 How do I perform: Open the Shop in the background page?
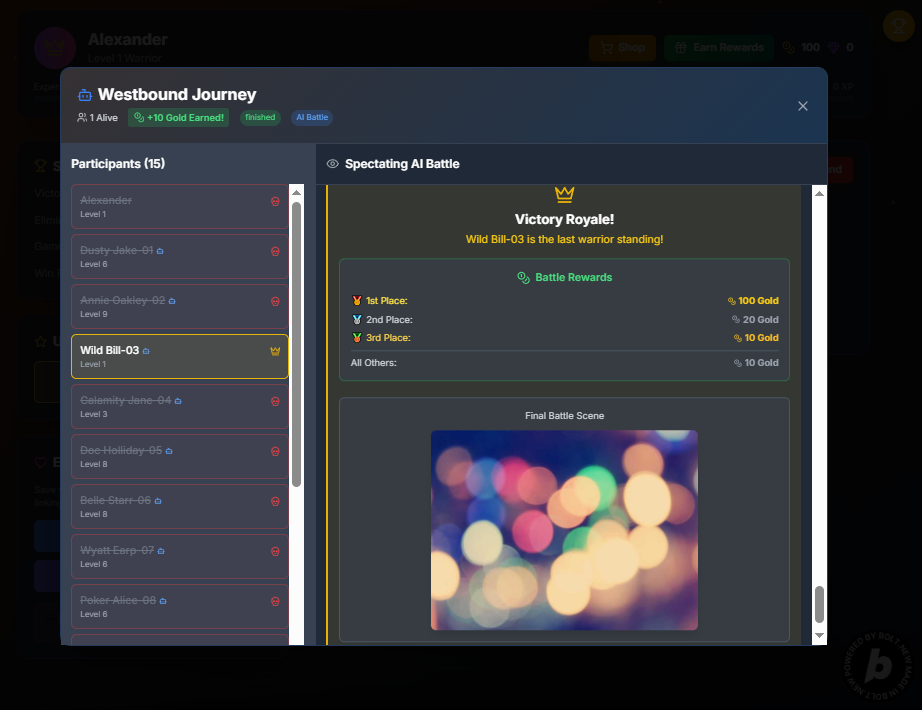click(622, 48)
